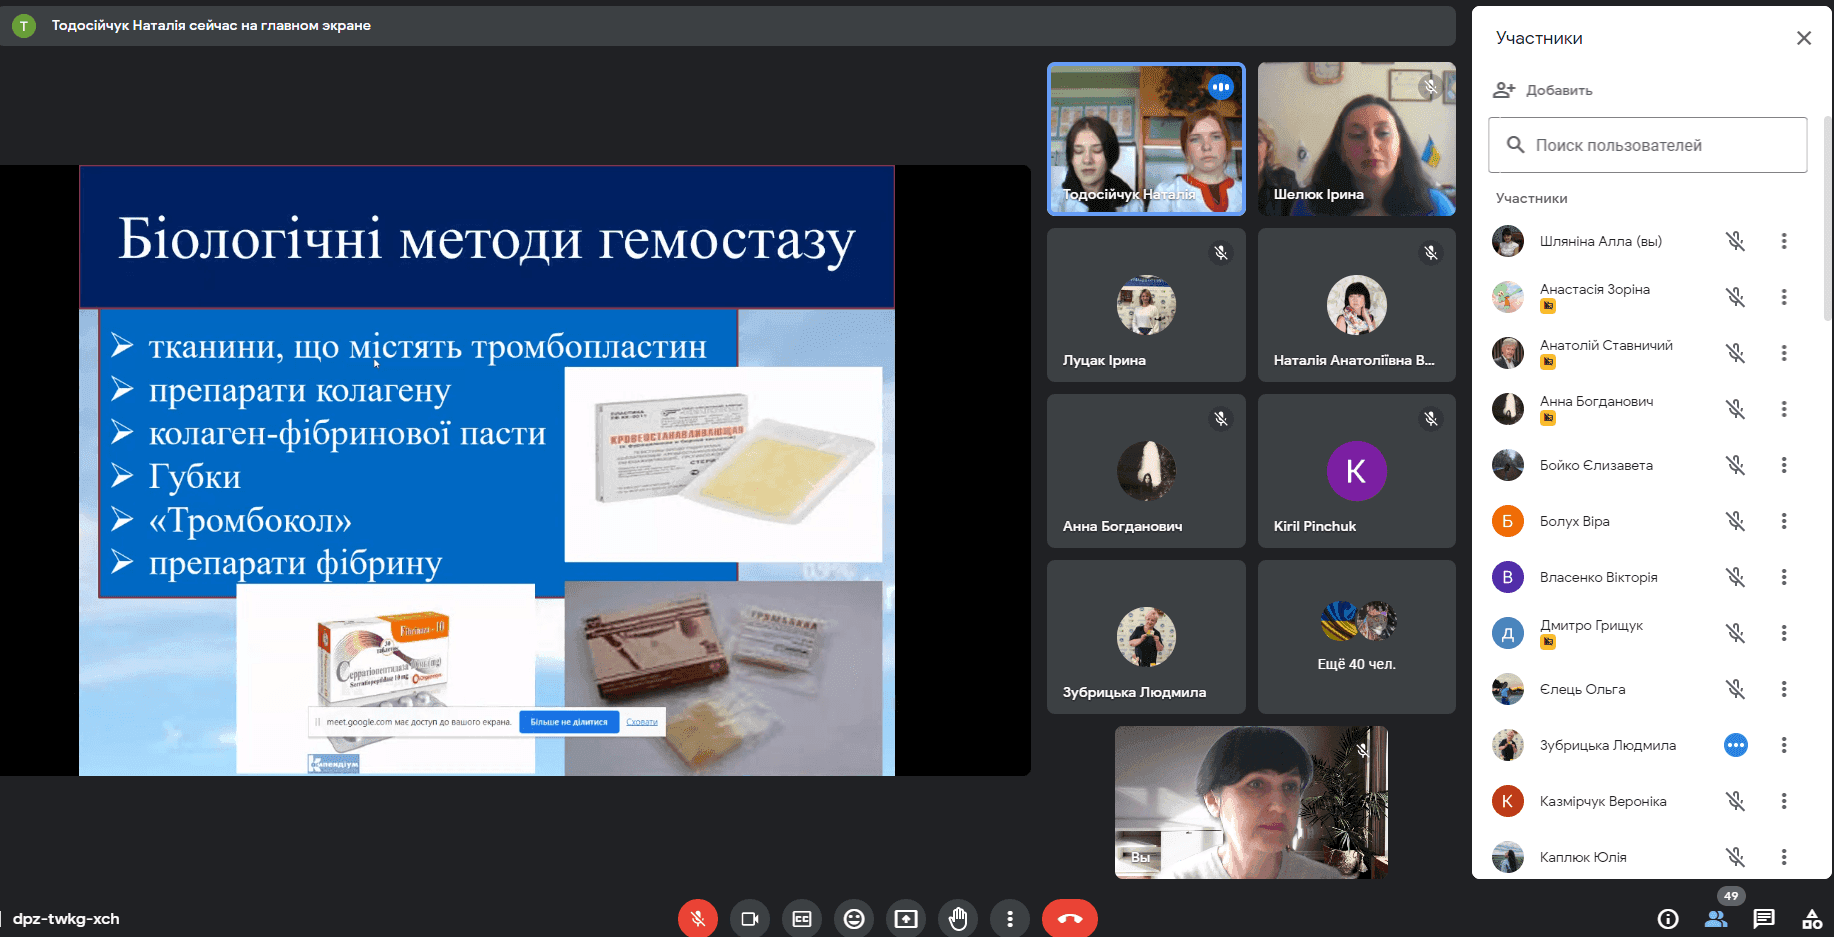The image size is (1834, 937).
Task: Raise hand button in toolbar
Action: 958,918
